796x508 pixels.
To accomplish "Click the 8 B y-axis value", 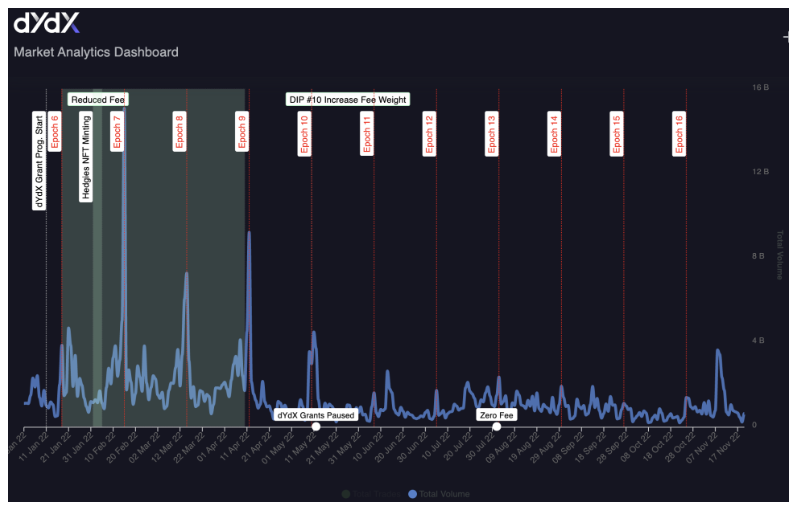I will pyautogui.click(x=758, y=256).
